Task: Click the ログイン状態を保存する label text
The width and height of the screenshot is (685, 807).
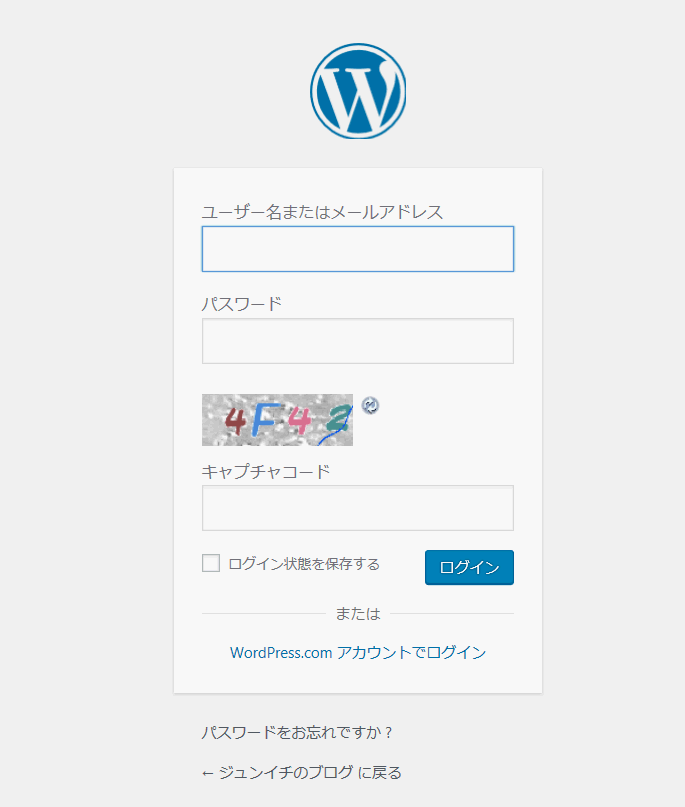Action: coord(304,564)
